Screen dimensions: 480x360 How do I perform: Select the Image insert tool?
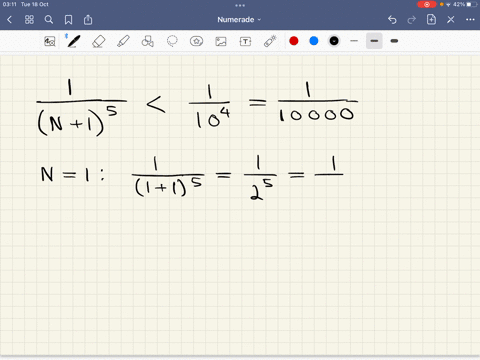tap(221, 41)
